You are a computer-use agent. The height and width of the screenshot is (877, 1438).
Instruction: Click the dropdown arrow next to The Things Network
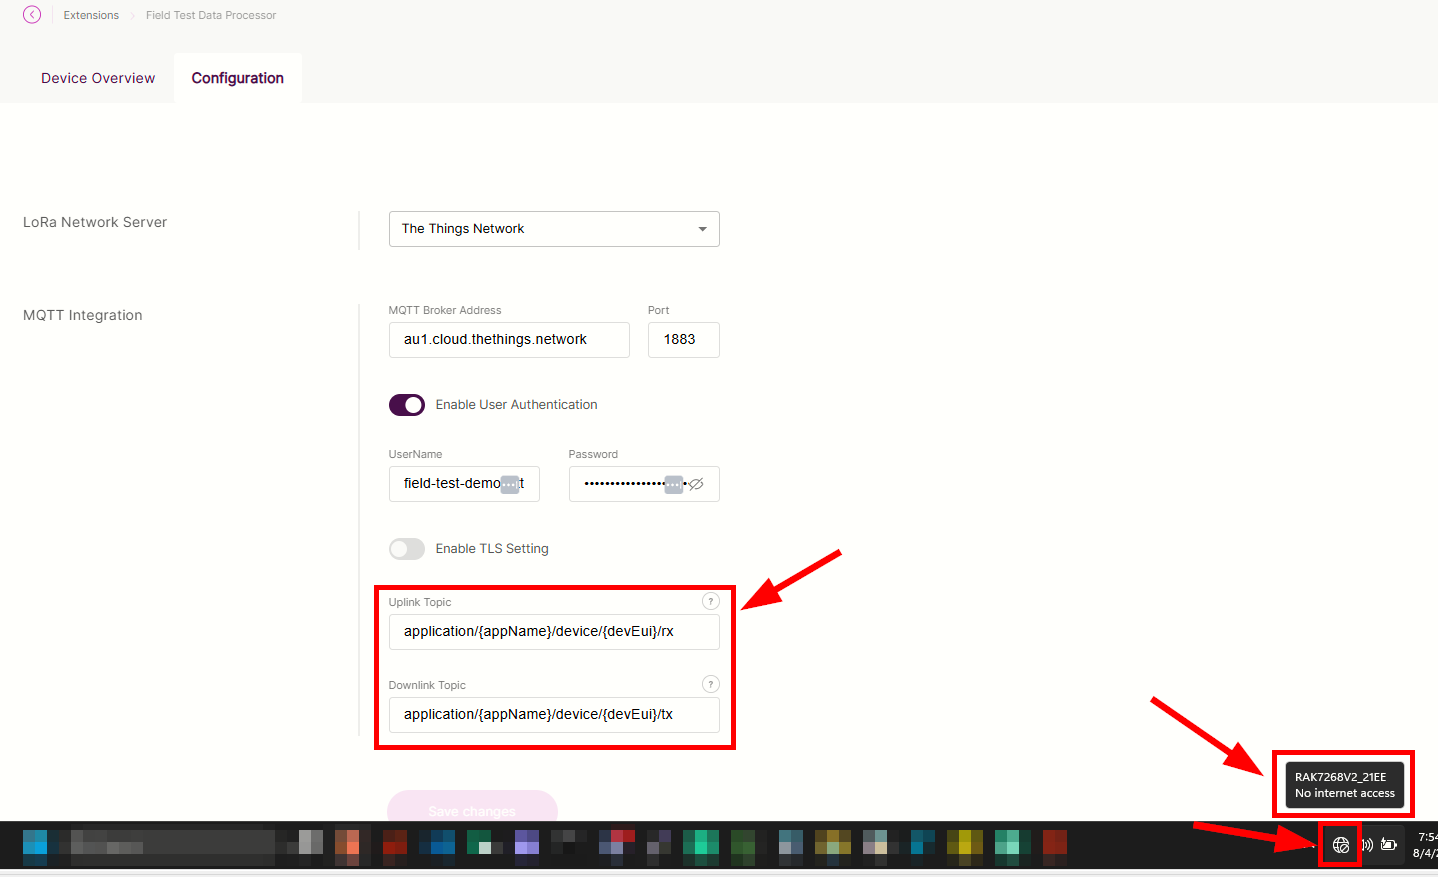[x=702, y=229]
